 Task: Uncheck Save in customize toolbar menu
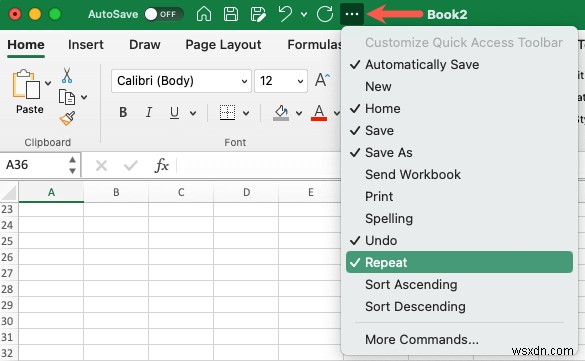click(x=459, y=131)
